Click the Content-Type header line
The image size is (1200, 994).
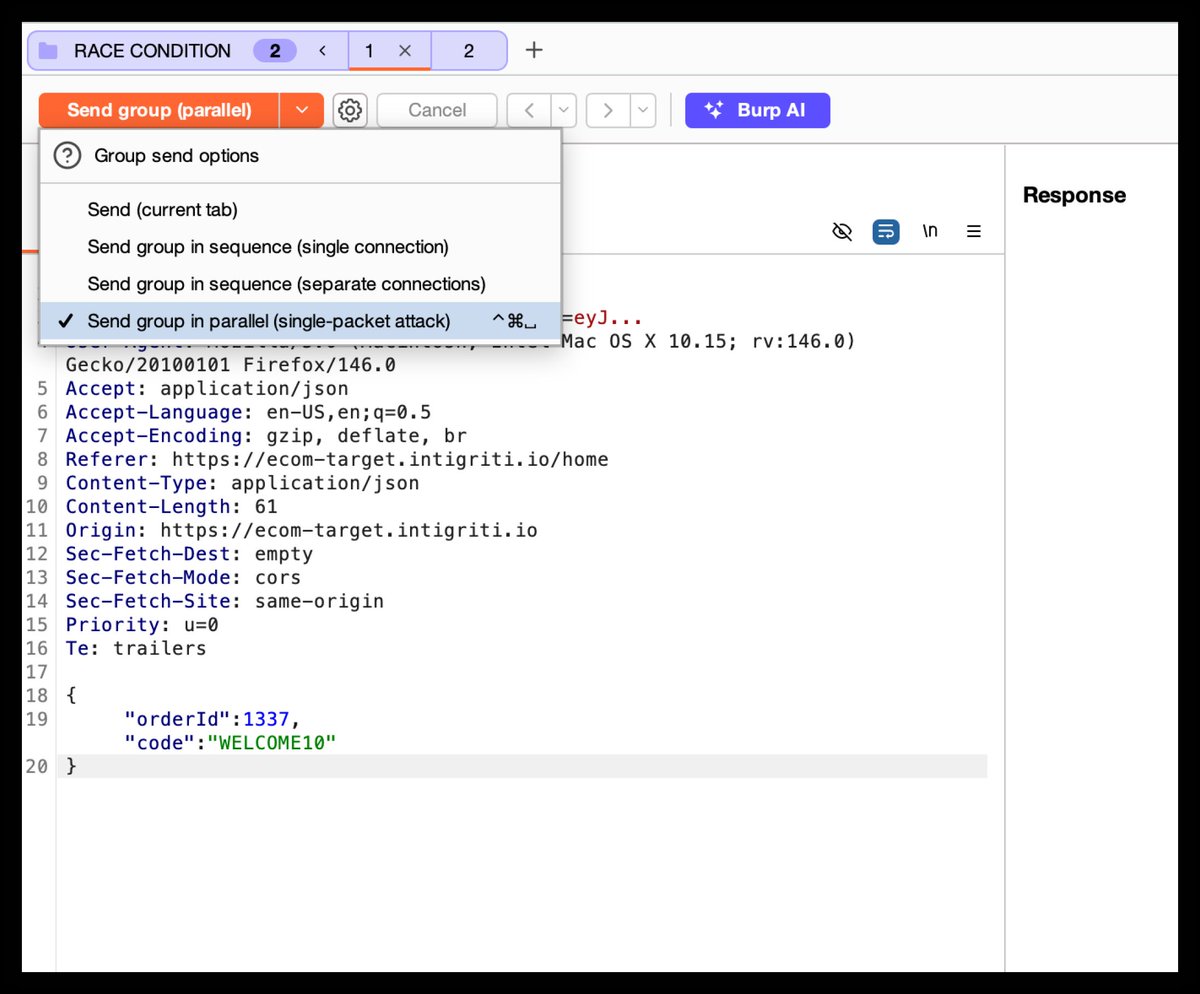[x=242, y=483]
